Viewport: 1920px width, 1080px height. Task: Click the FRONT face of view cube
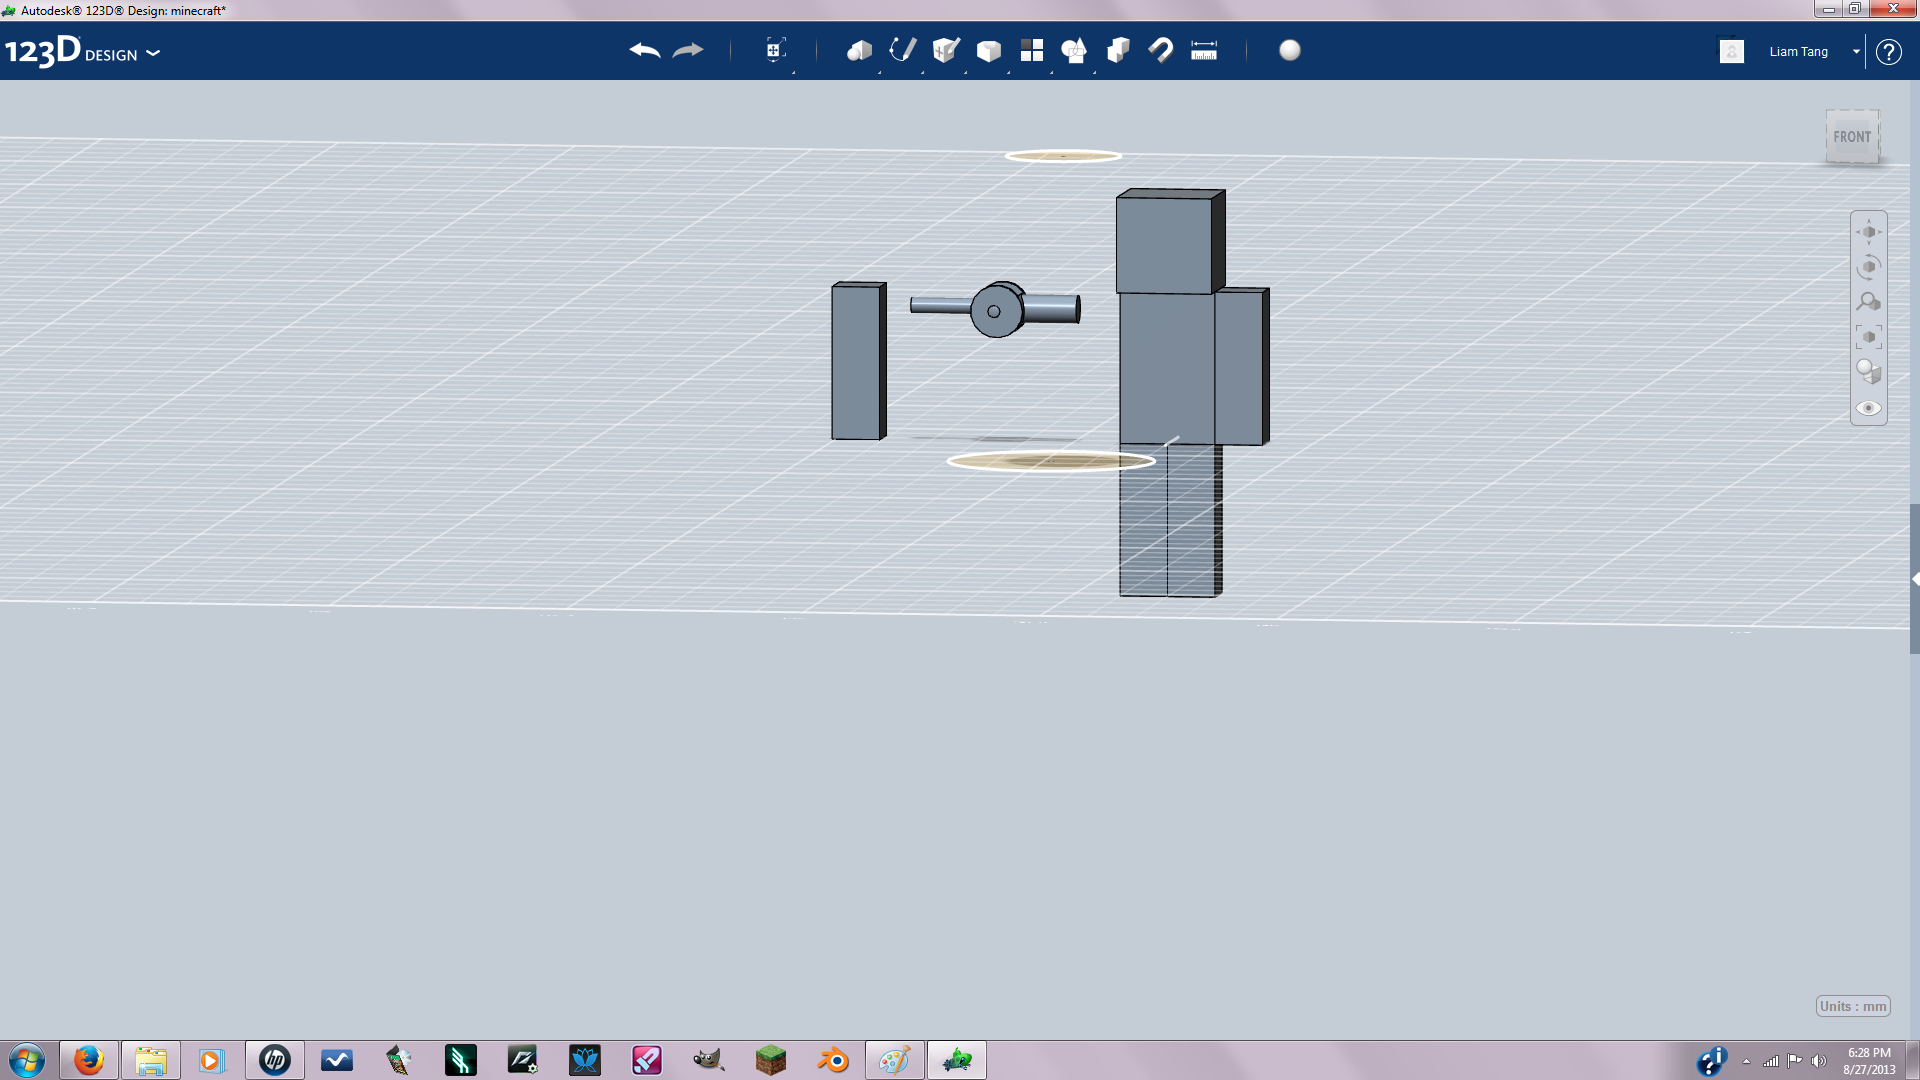1852,137
